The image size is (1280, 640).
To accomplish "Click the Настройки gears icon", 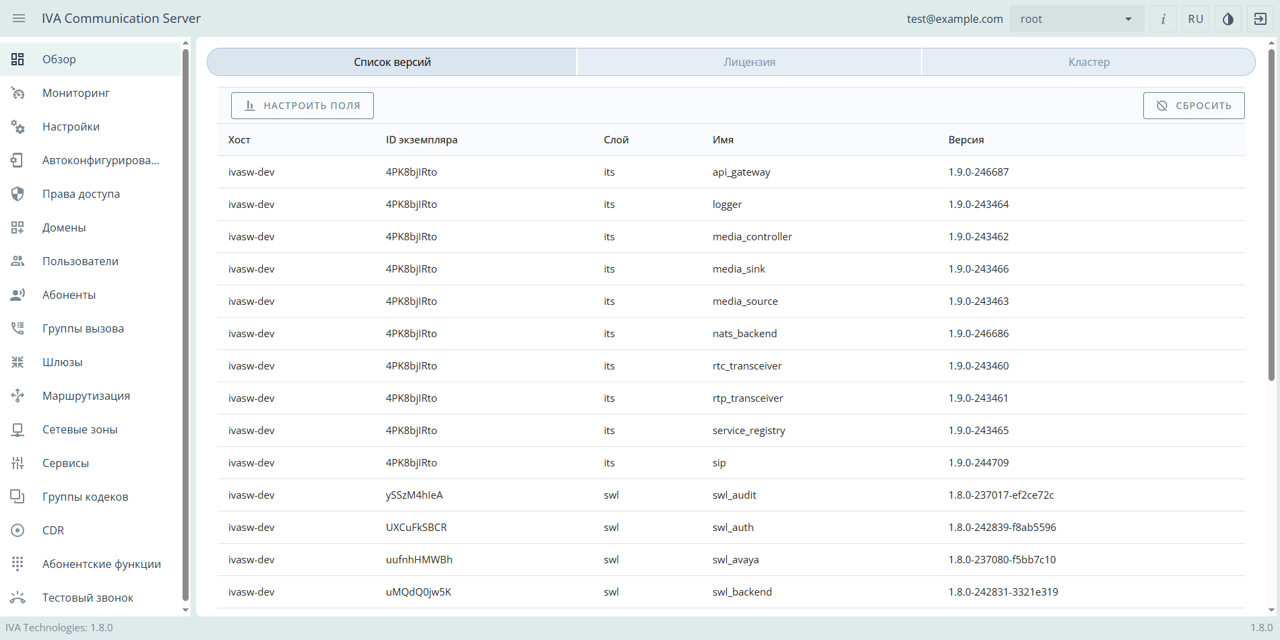I will click(x=17, y=127).
